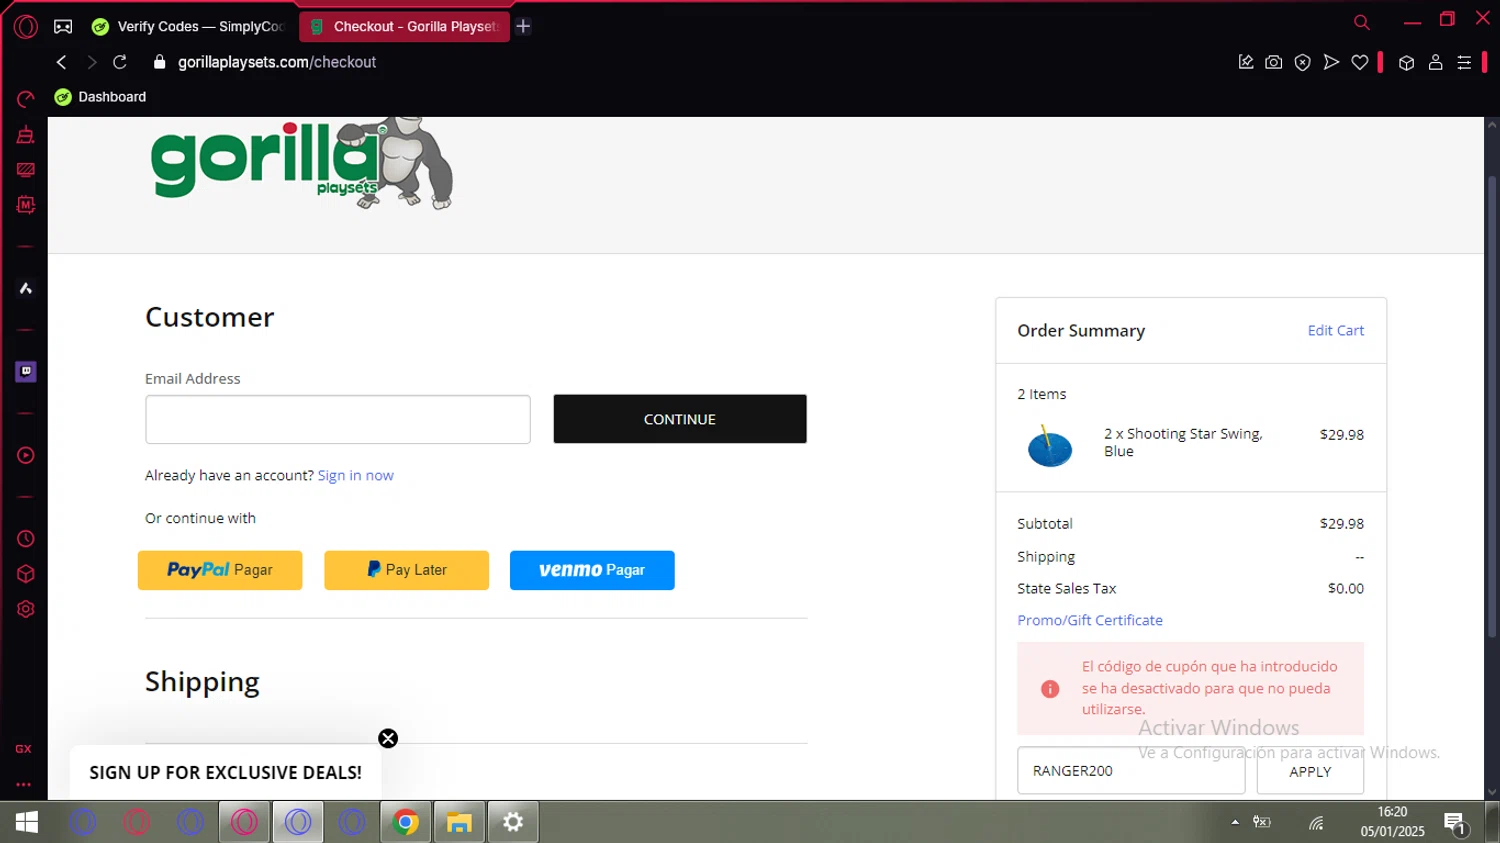Screen dimensions: 1500x843
Task: Reload the current page
Action: 120,62
